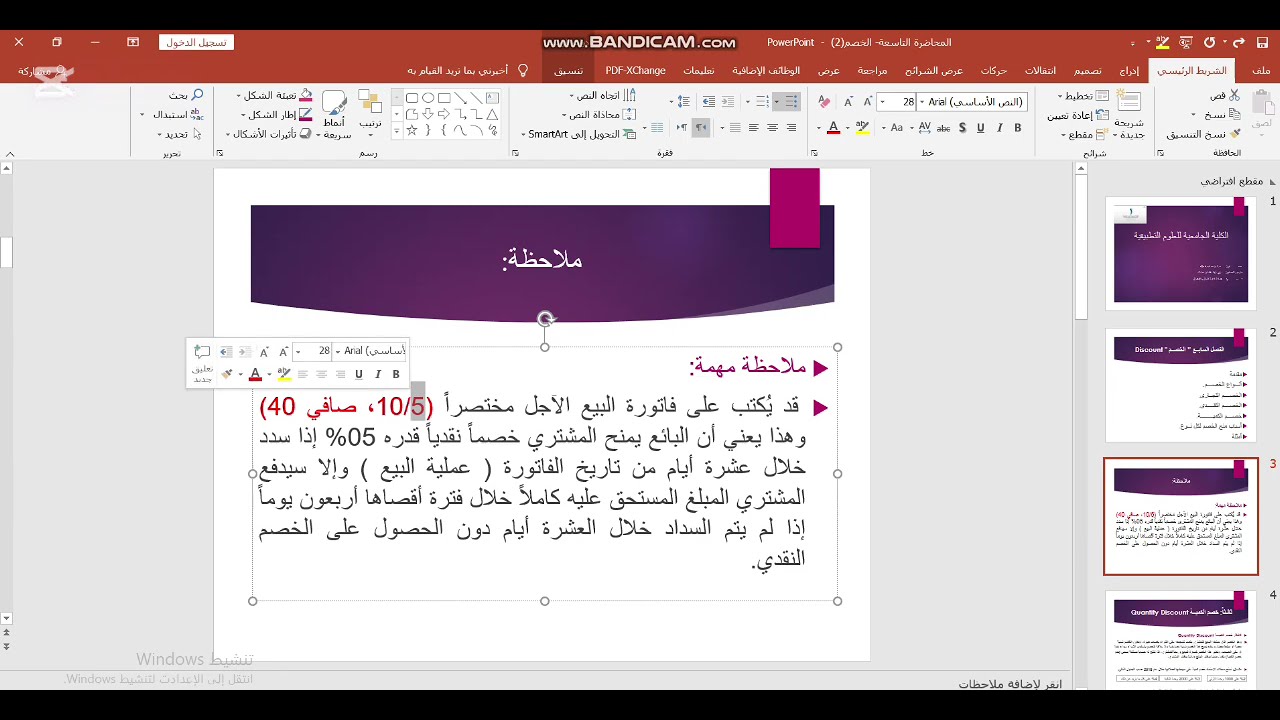
Task: Open Select (تحديد) dropdown
Action: click(181, 134)
